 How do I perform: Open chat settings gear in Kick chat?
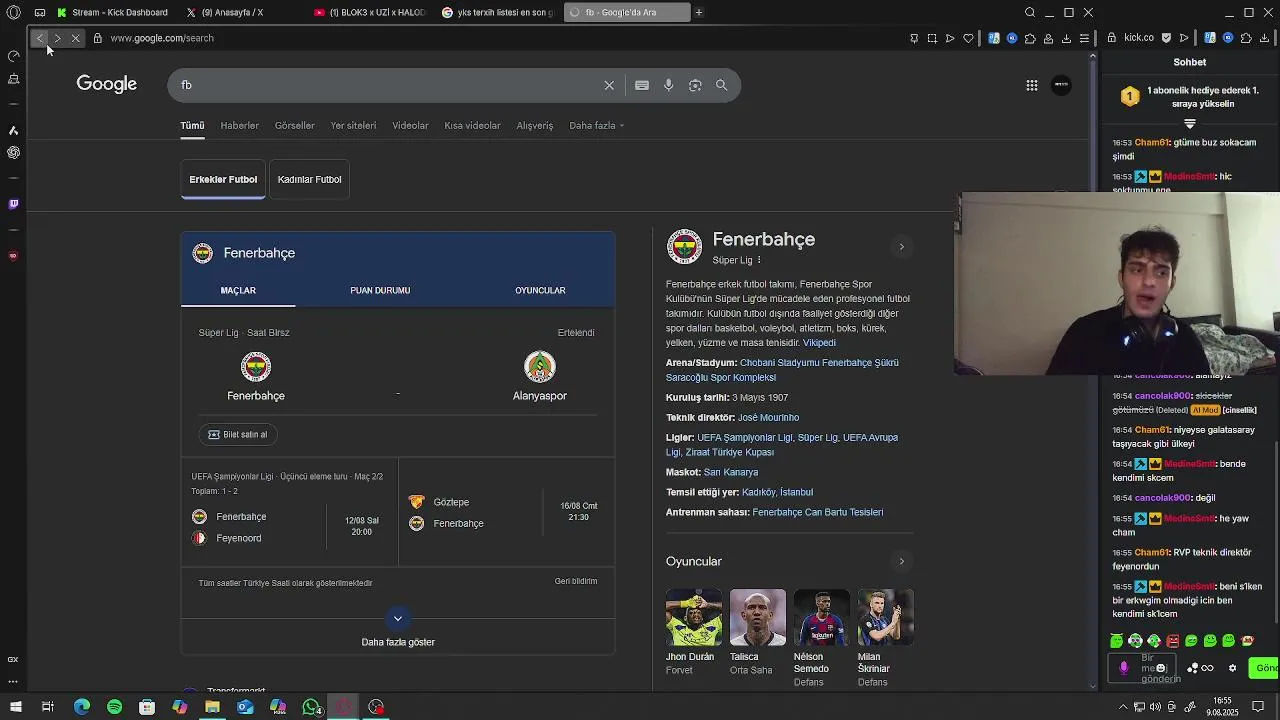[1232, 668]
